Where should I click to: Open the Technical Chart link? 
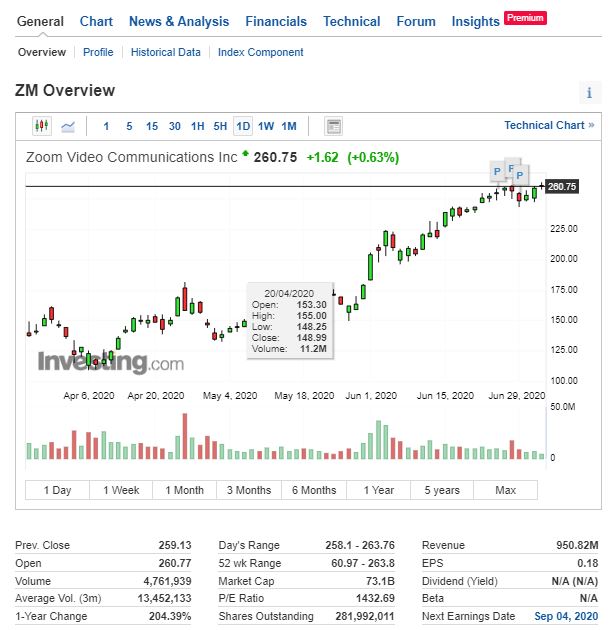pyautogui.click(x=549, y=125)
